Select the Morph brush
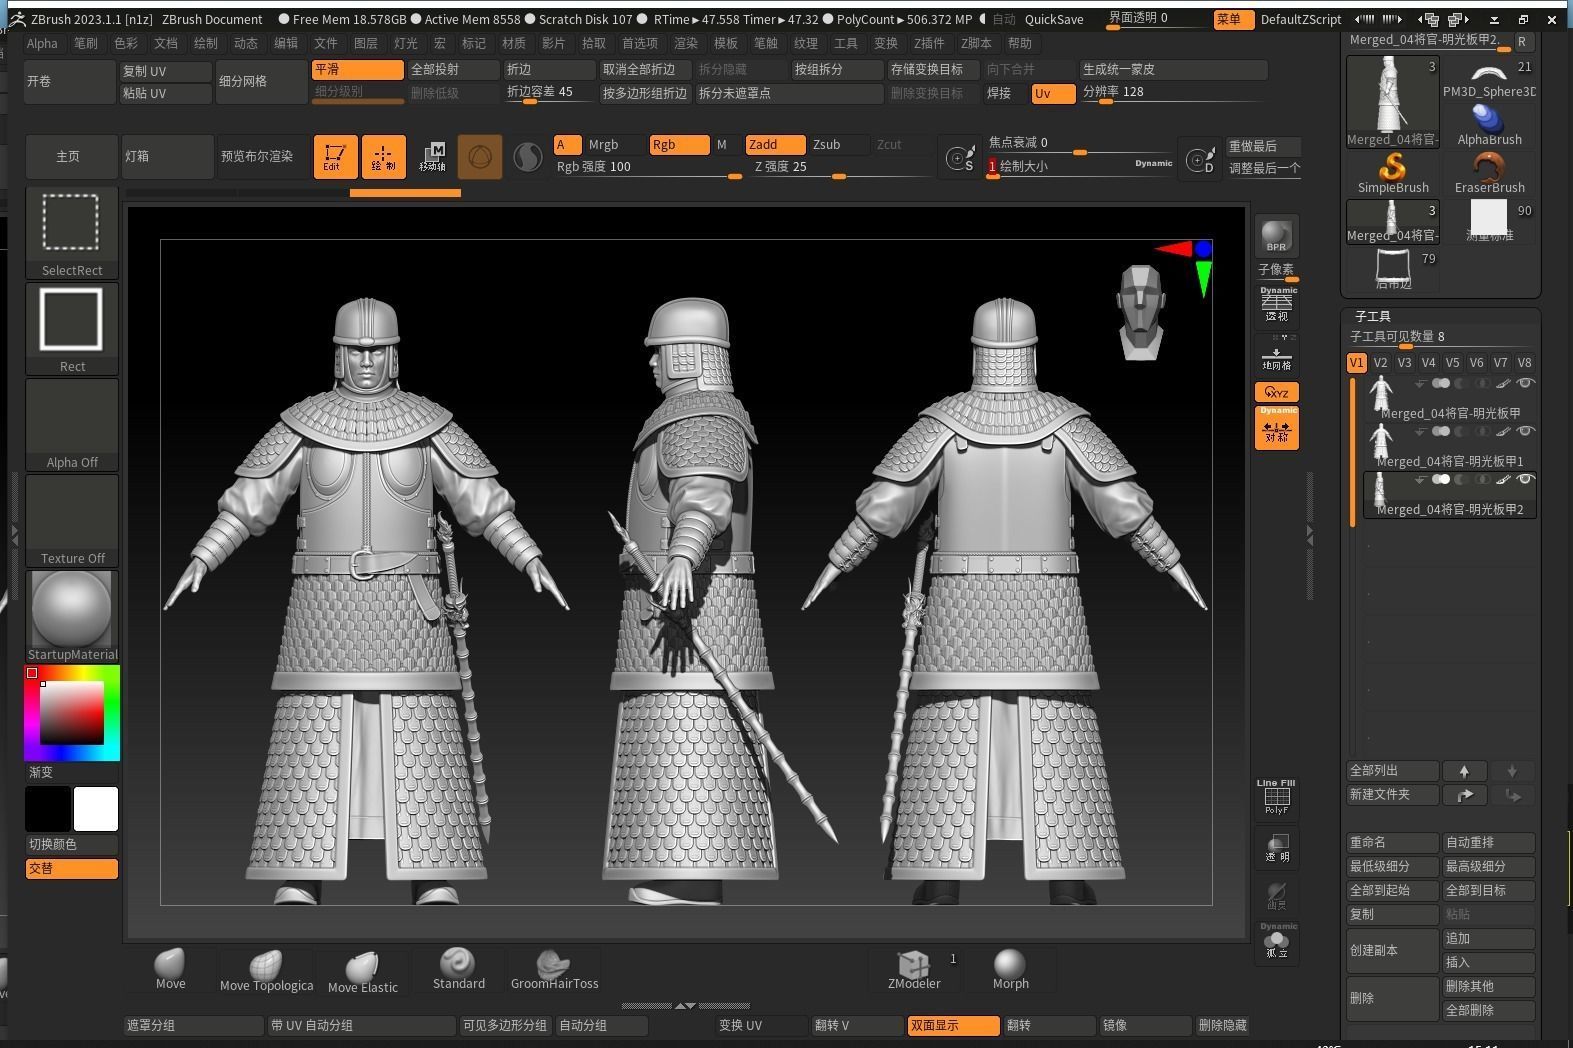The image size is (1573, 1048). [1010, 969]
